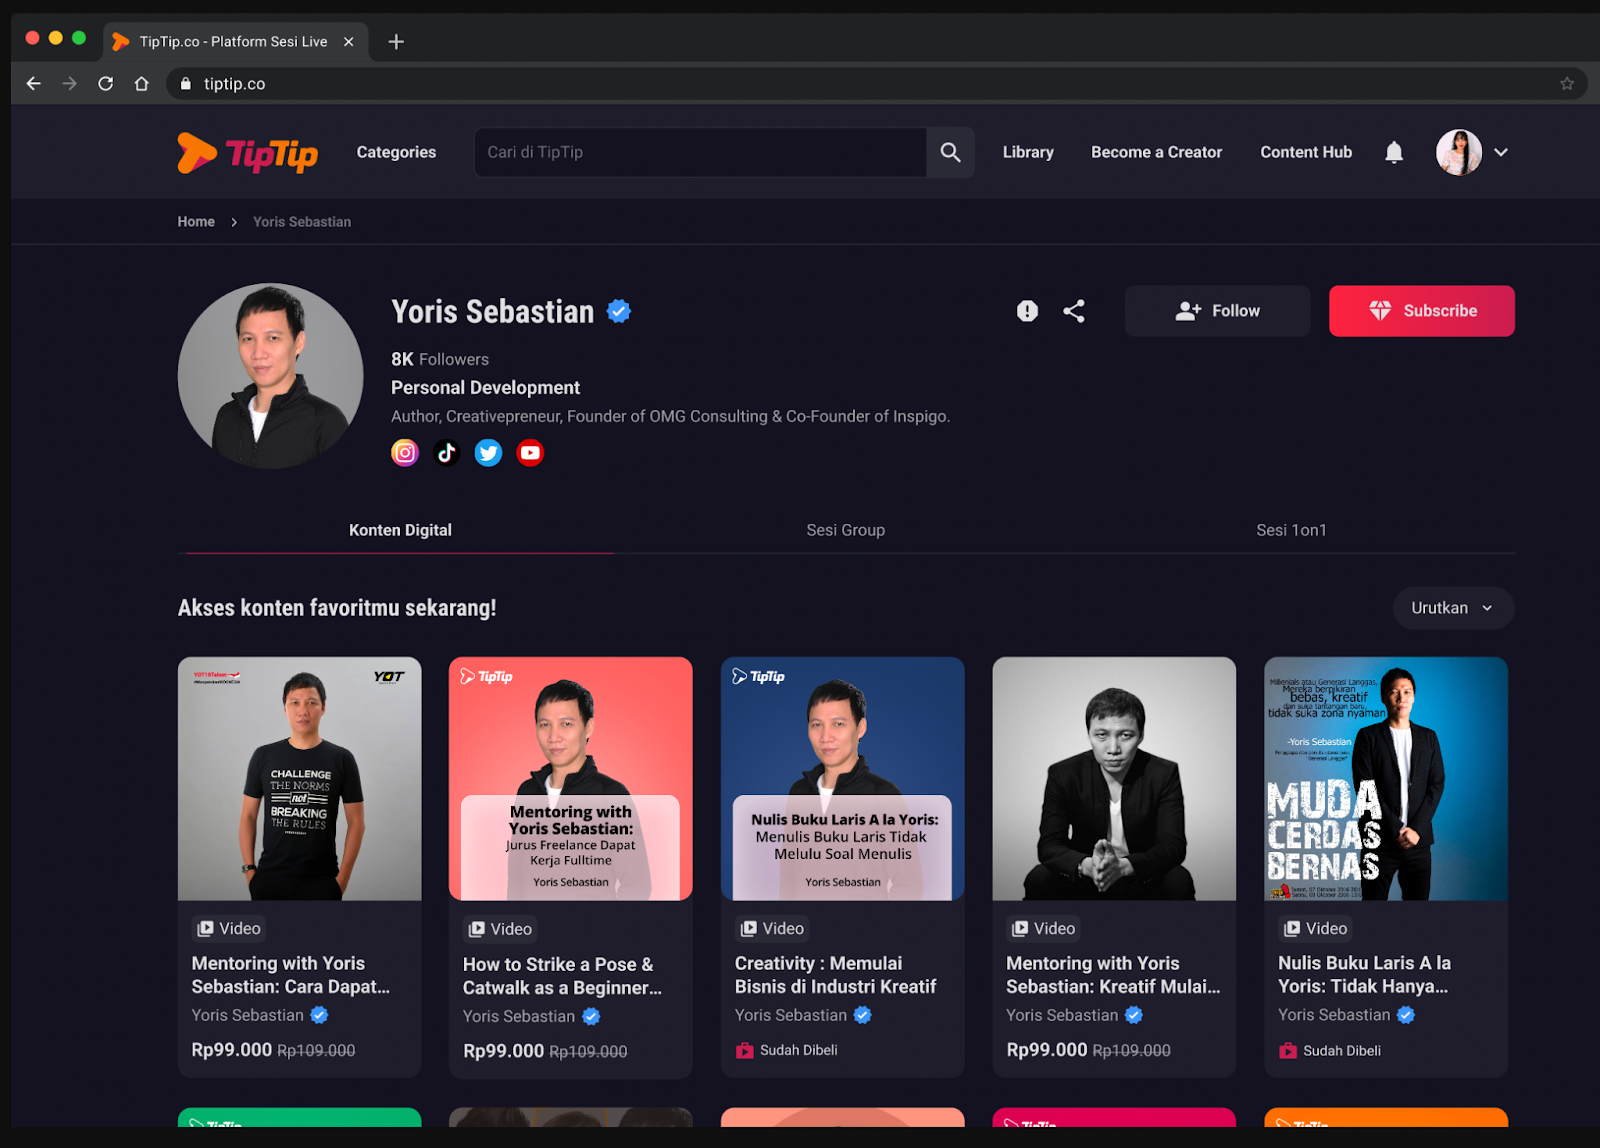The image size is (1600, 1148).
Task: Open the Challenge the Norms t-shirt video thumbnail
Action: (x=300, y=779)
